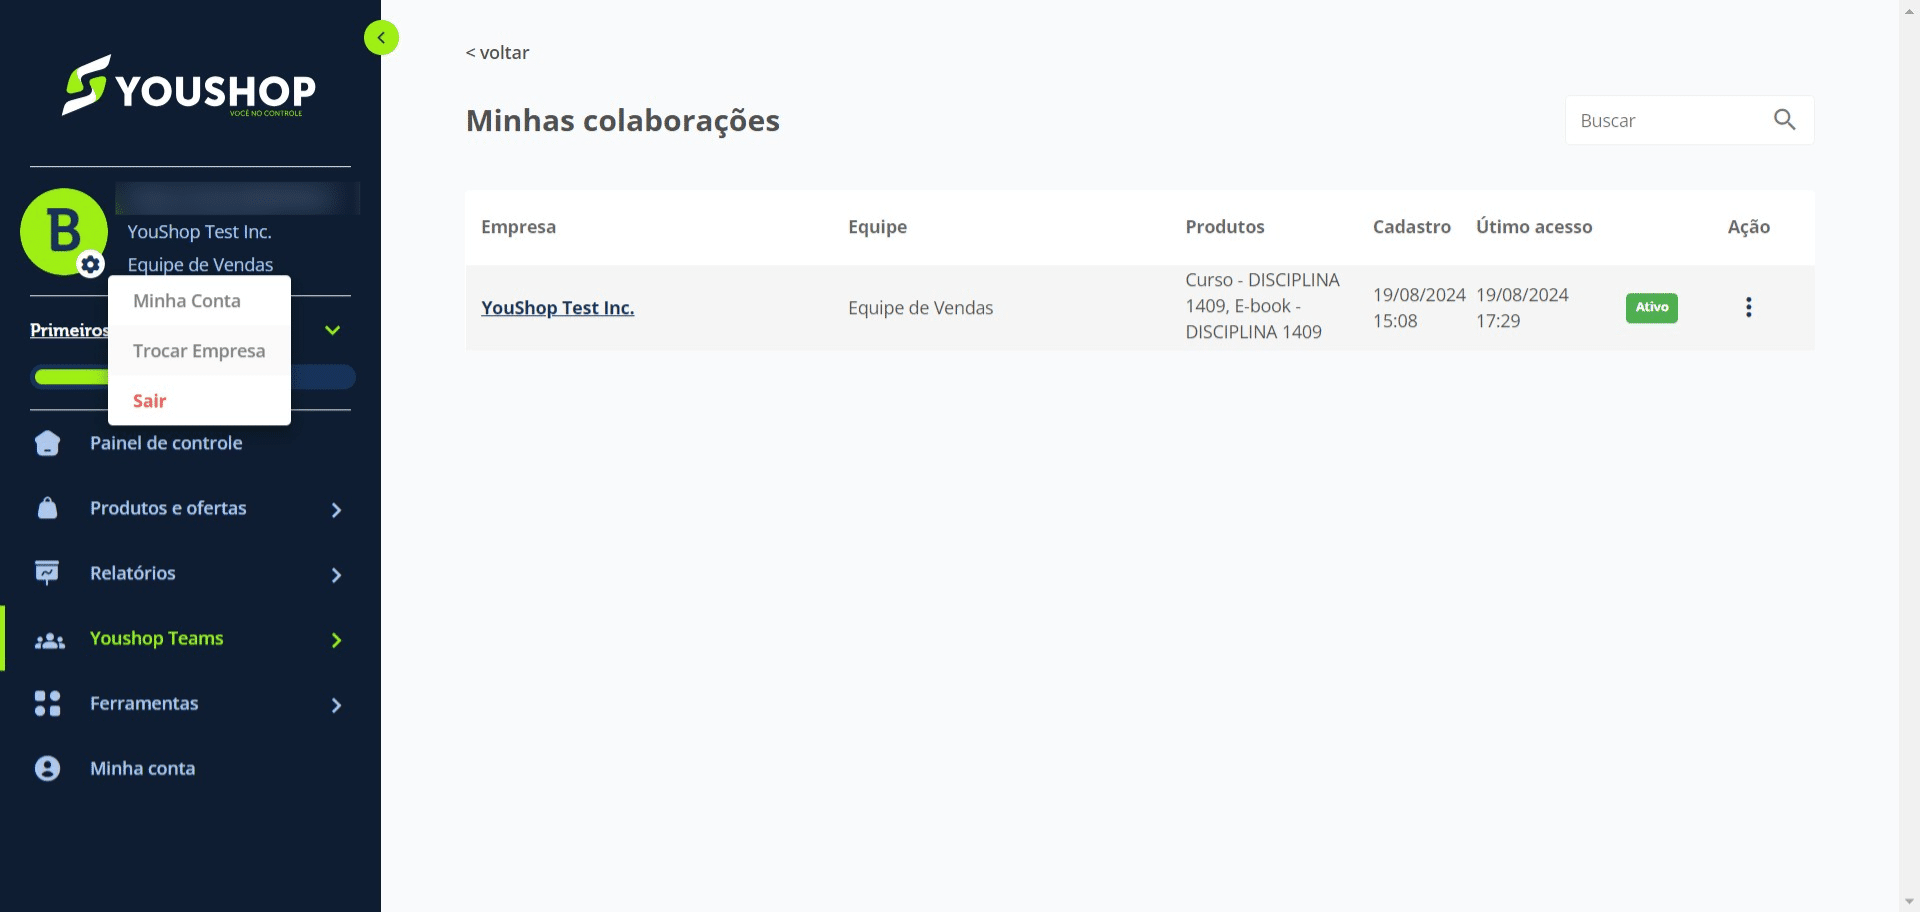
Task: Click the 19/08/2024 15:08 cadastro date
Action: click(x=1419, y=308)
